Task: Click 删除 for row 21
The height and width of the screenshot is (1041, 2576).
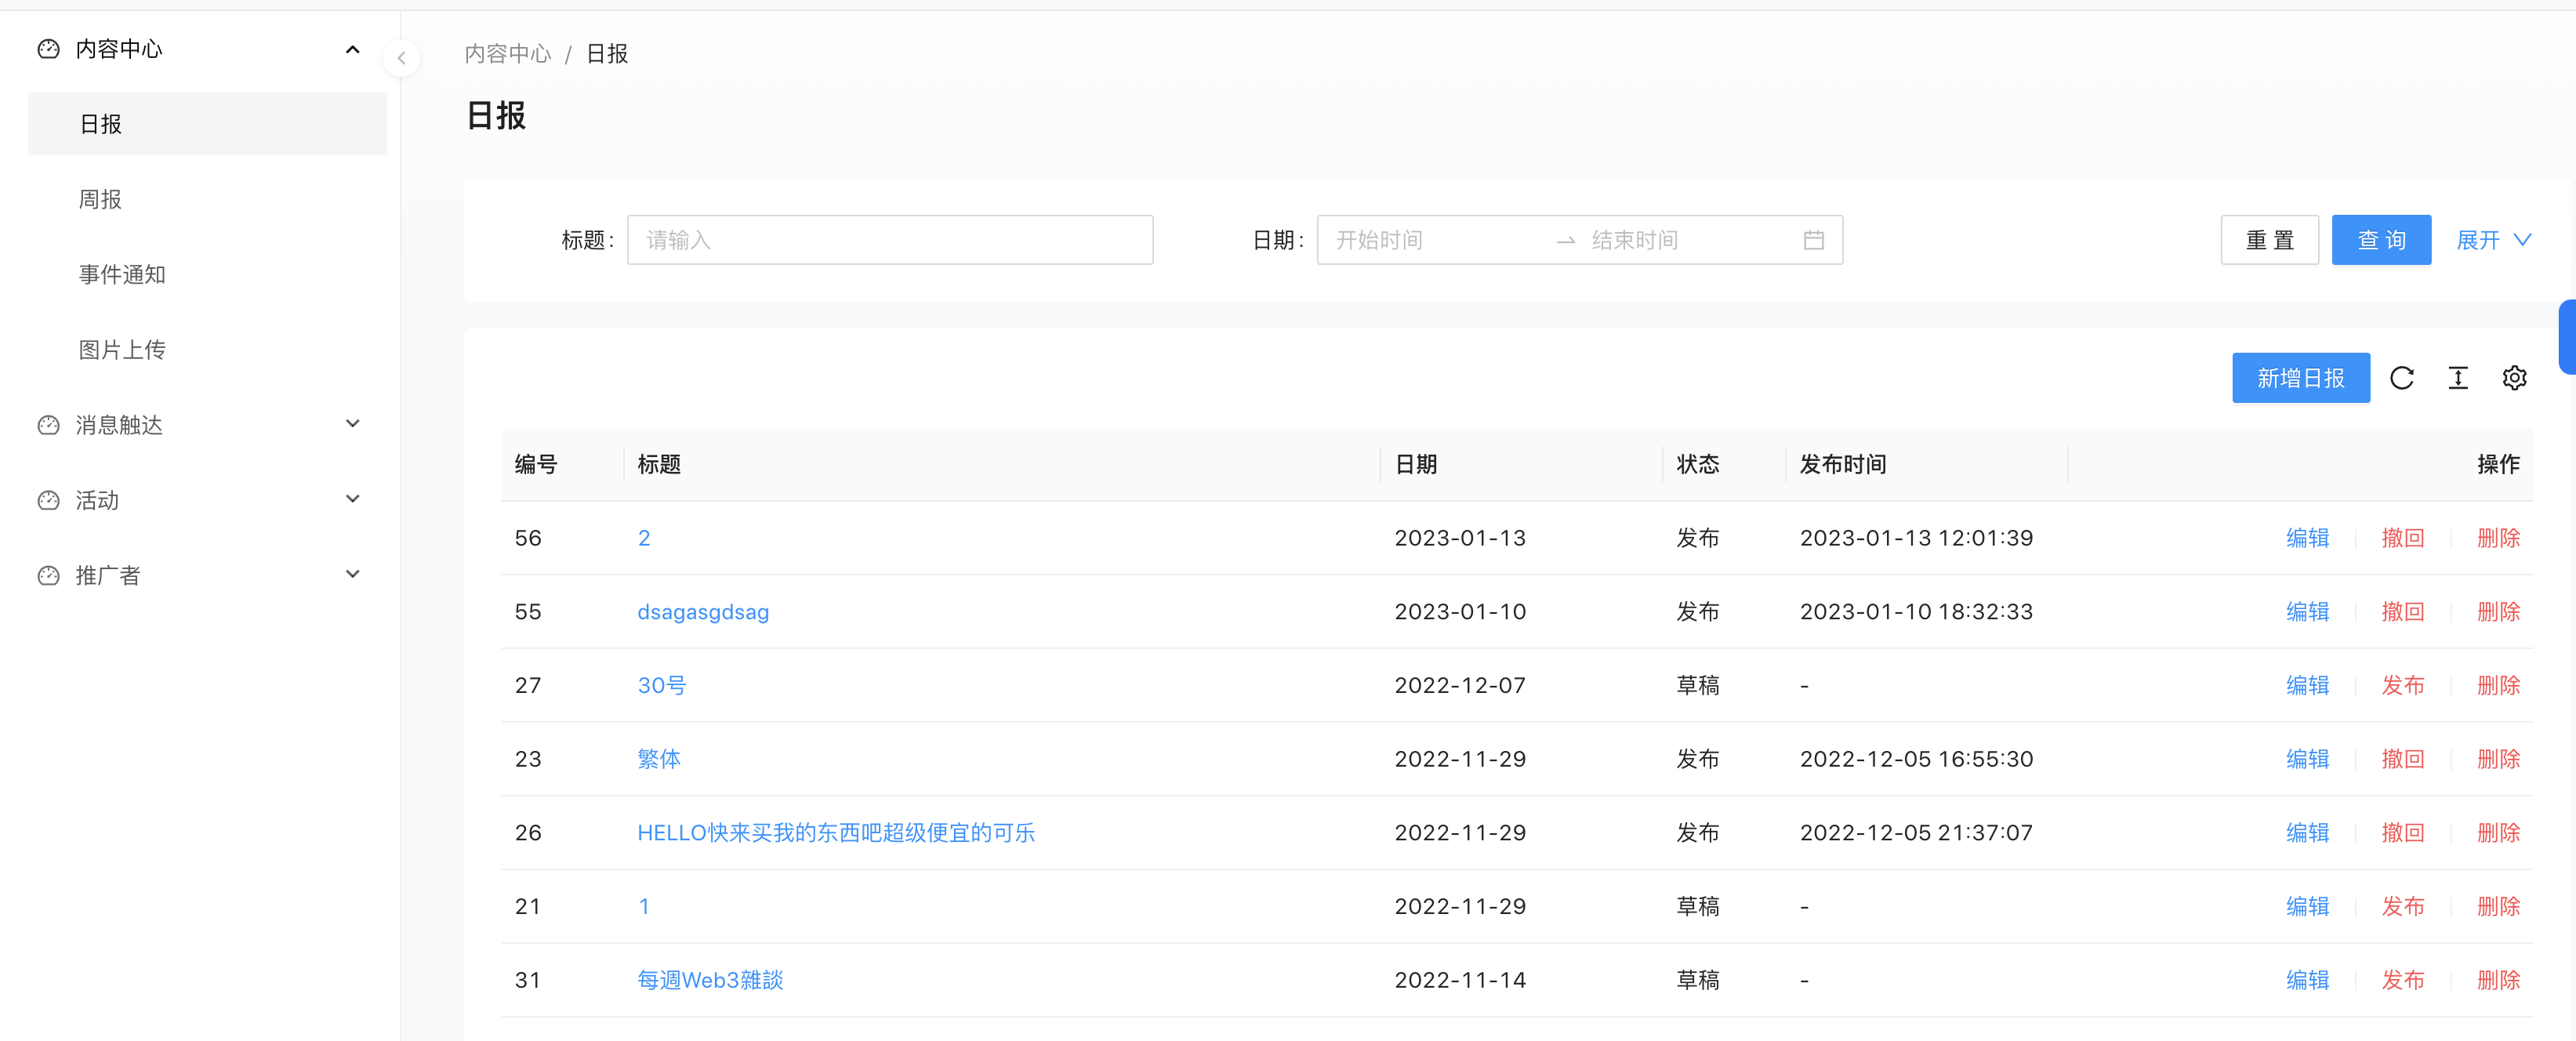Action: click(x=2498, y=906)
